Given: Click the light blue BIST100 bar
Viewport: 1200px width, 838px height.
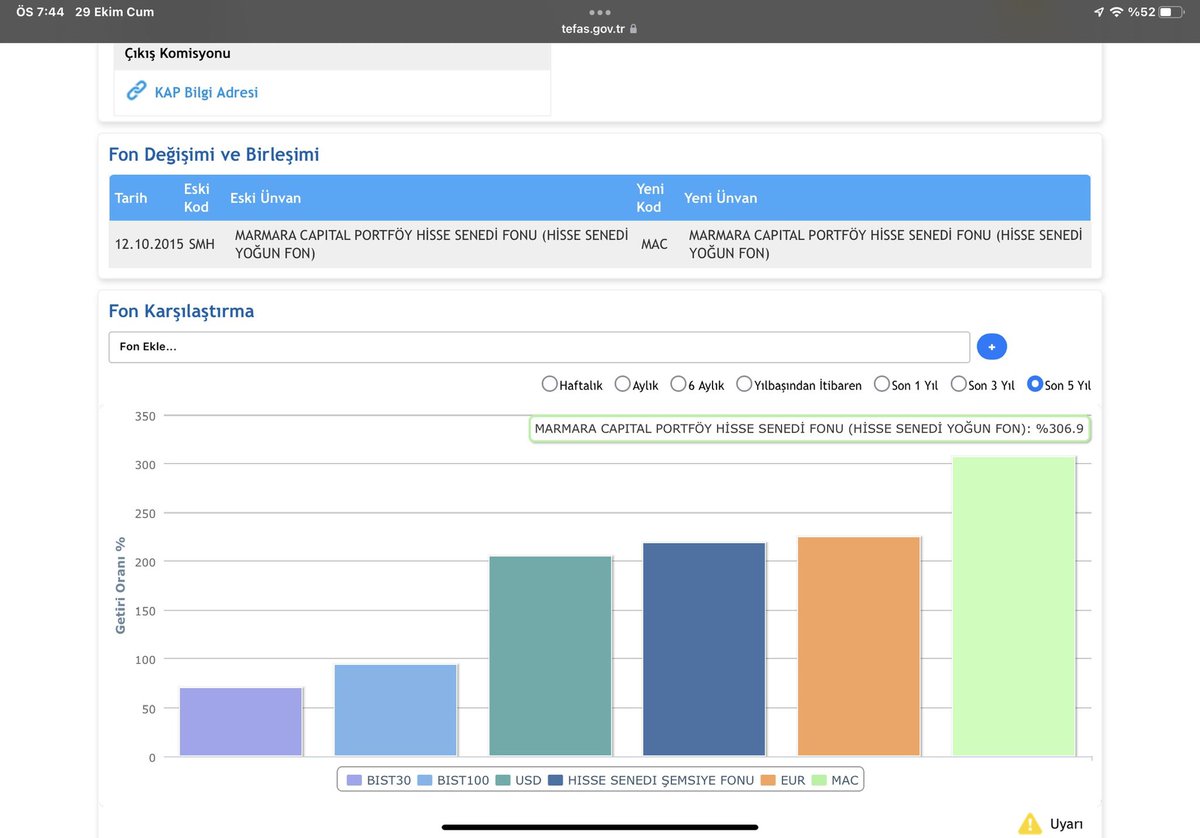Looking at the screenshot, I should click(396, 710).
